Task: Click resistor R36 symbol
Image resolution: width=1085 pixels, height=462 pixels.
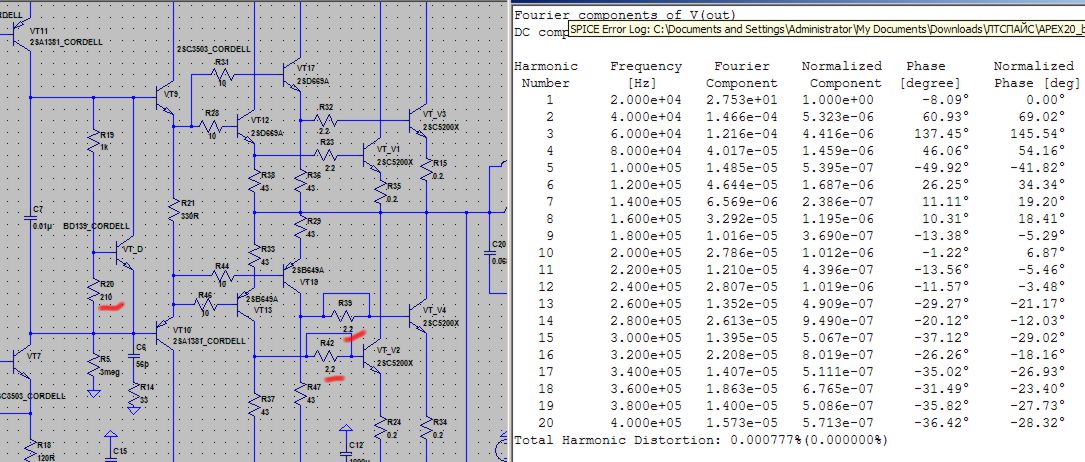Action: tap(302, 181)
